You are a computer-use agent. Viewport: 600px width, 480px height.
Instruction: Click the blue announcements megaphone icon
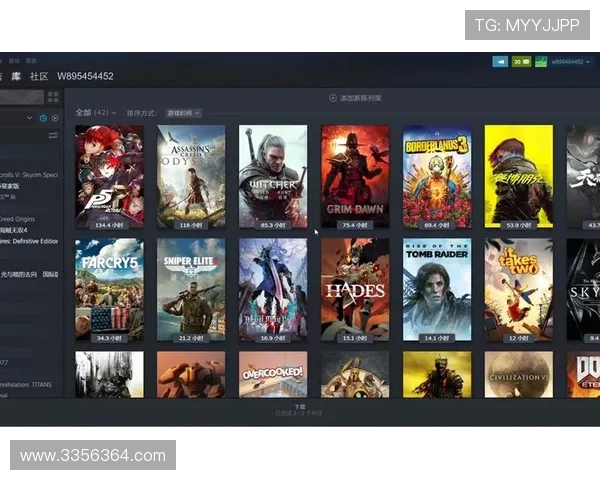click(x=501, y=61)
